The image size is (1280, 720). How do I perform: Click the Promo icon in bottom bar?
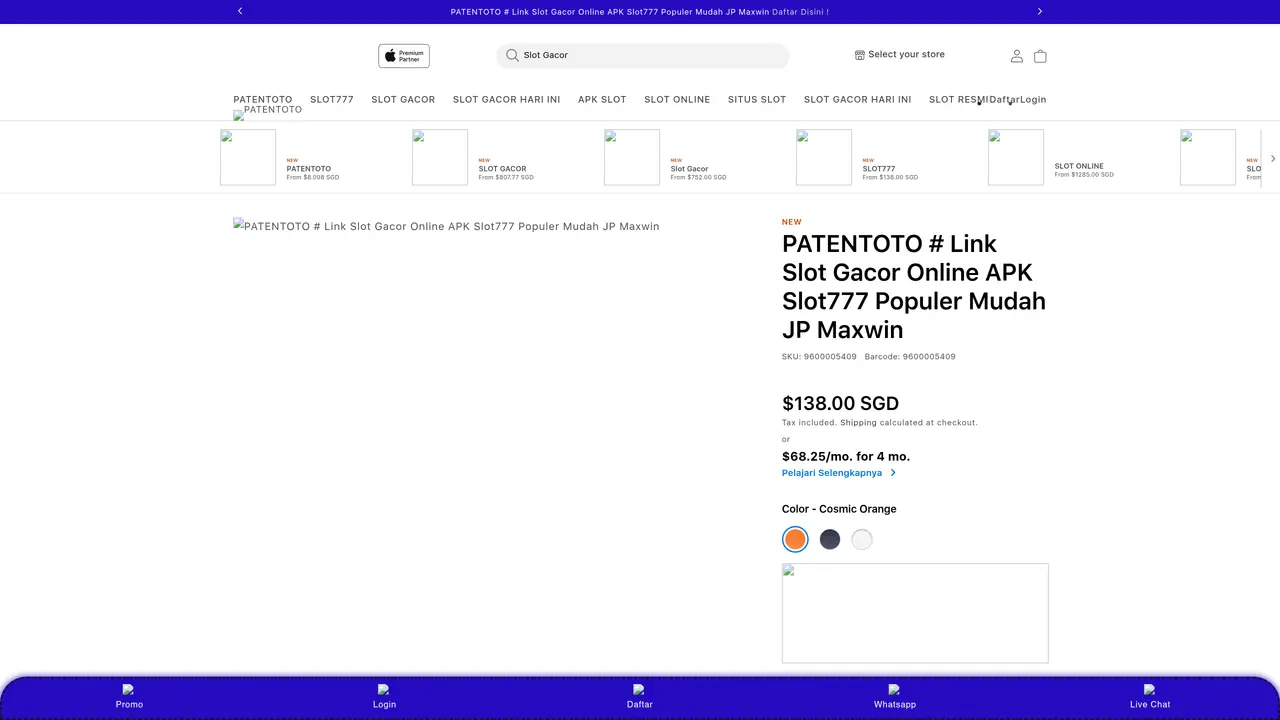(128, 689)
